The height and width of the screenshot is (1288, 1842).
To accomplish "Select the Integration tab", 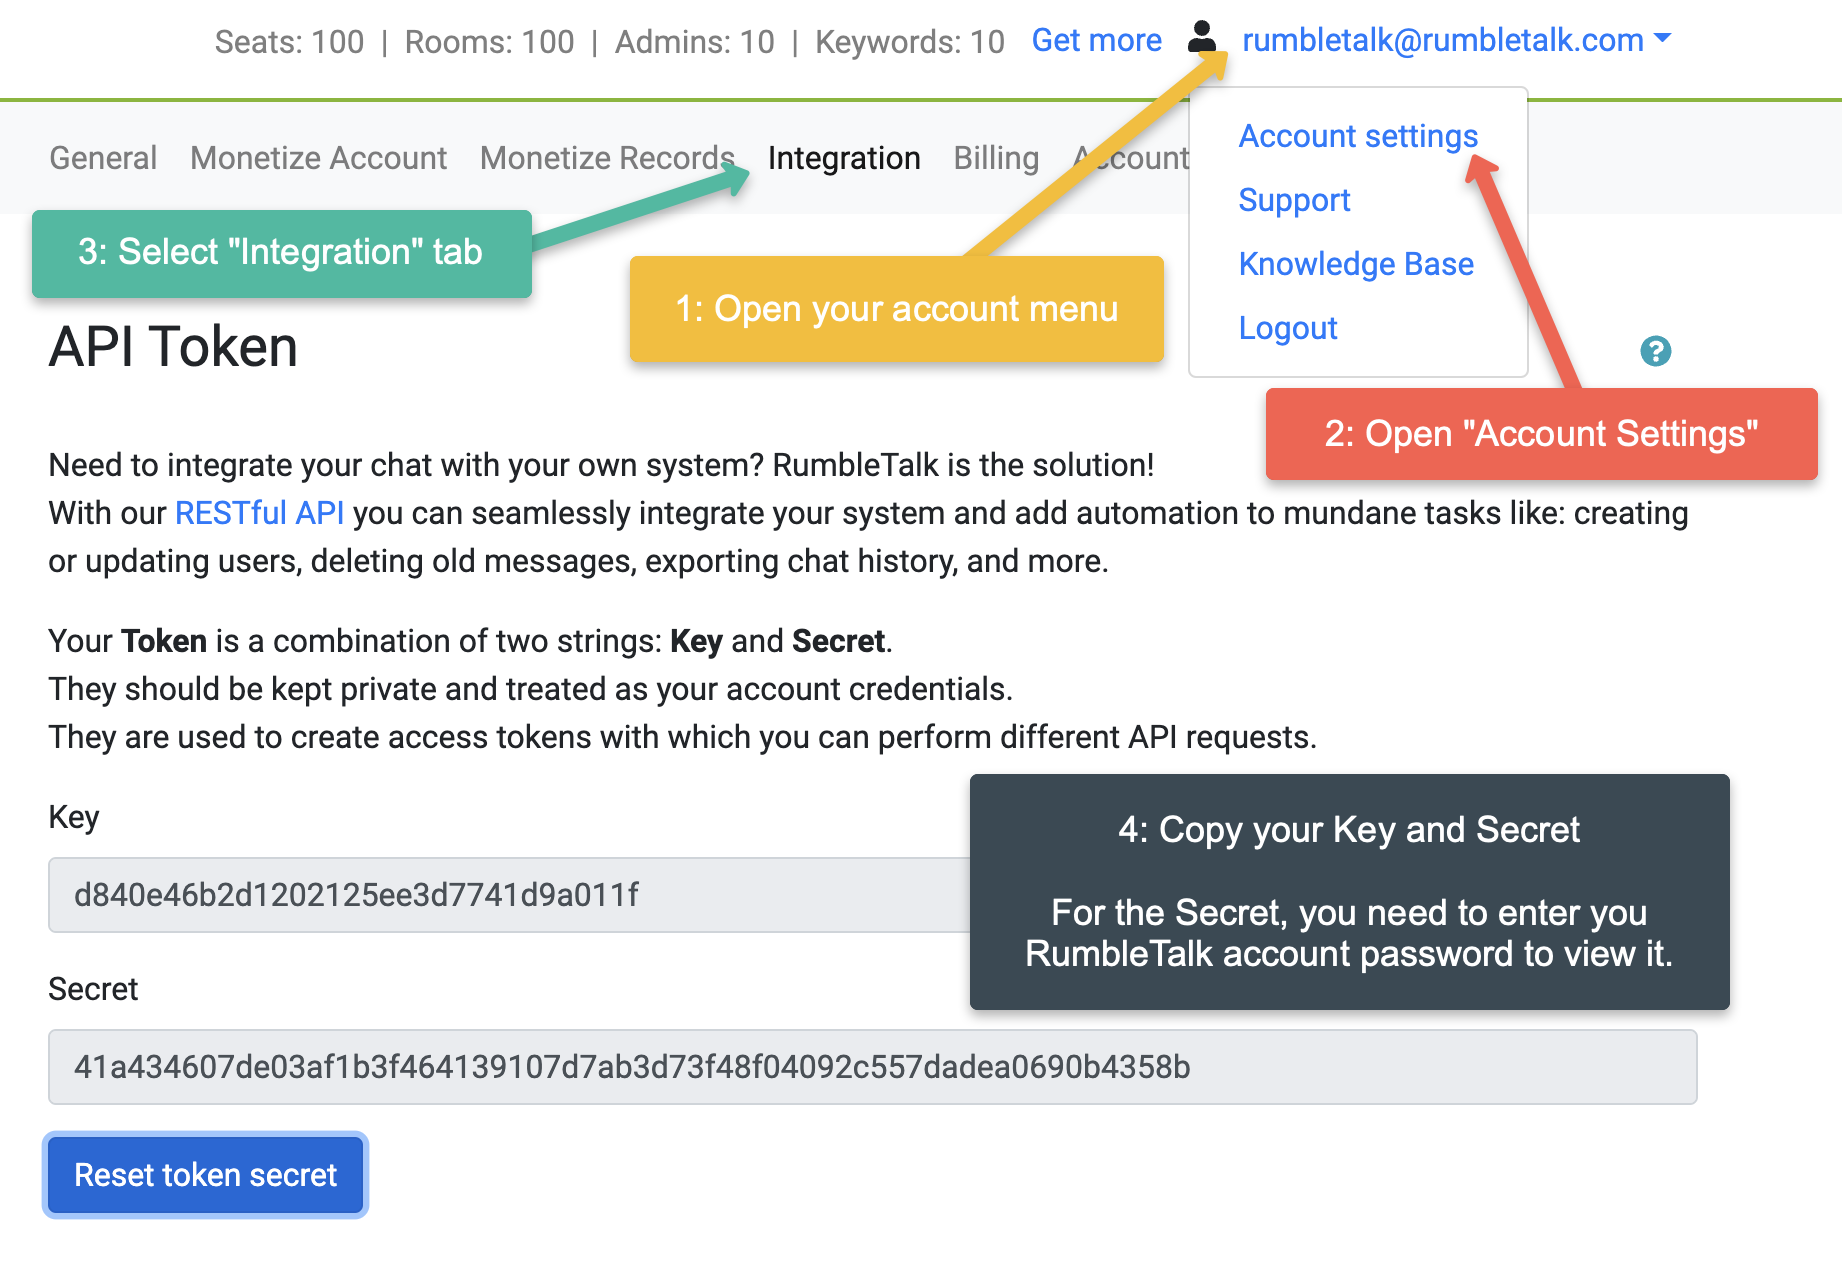I will tap(843, 158).
